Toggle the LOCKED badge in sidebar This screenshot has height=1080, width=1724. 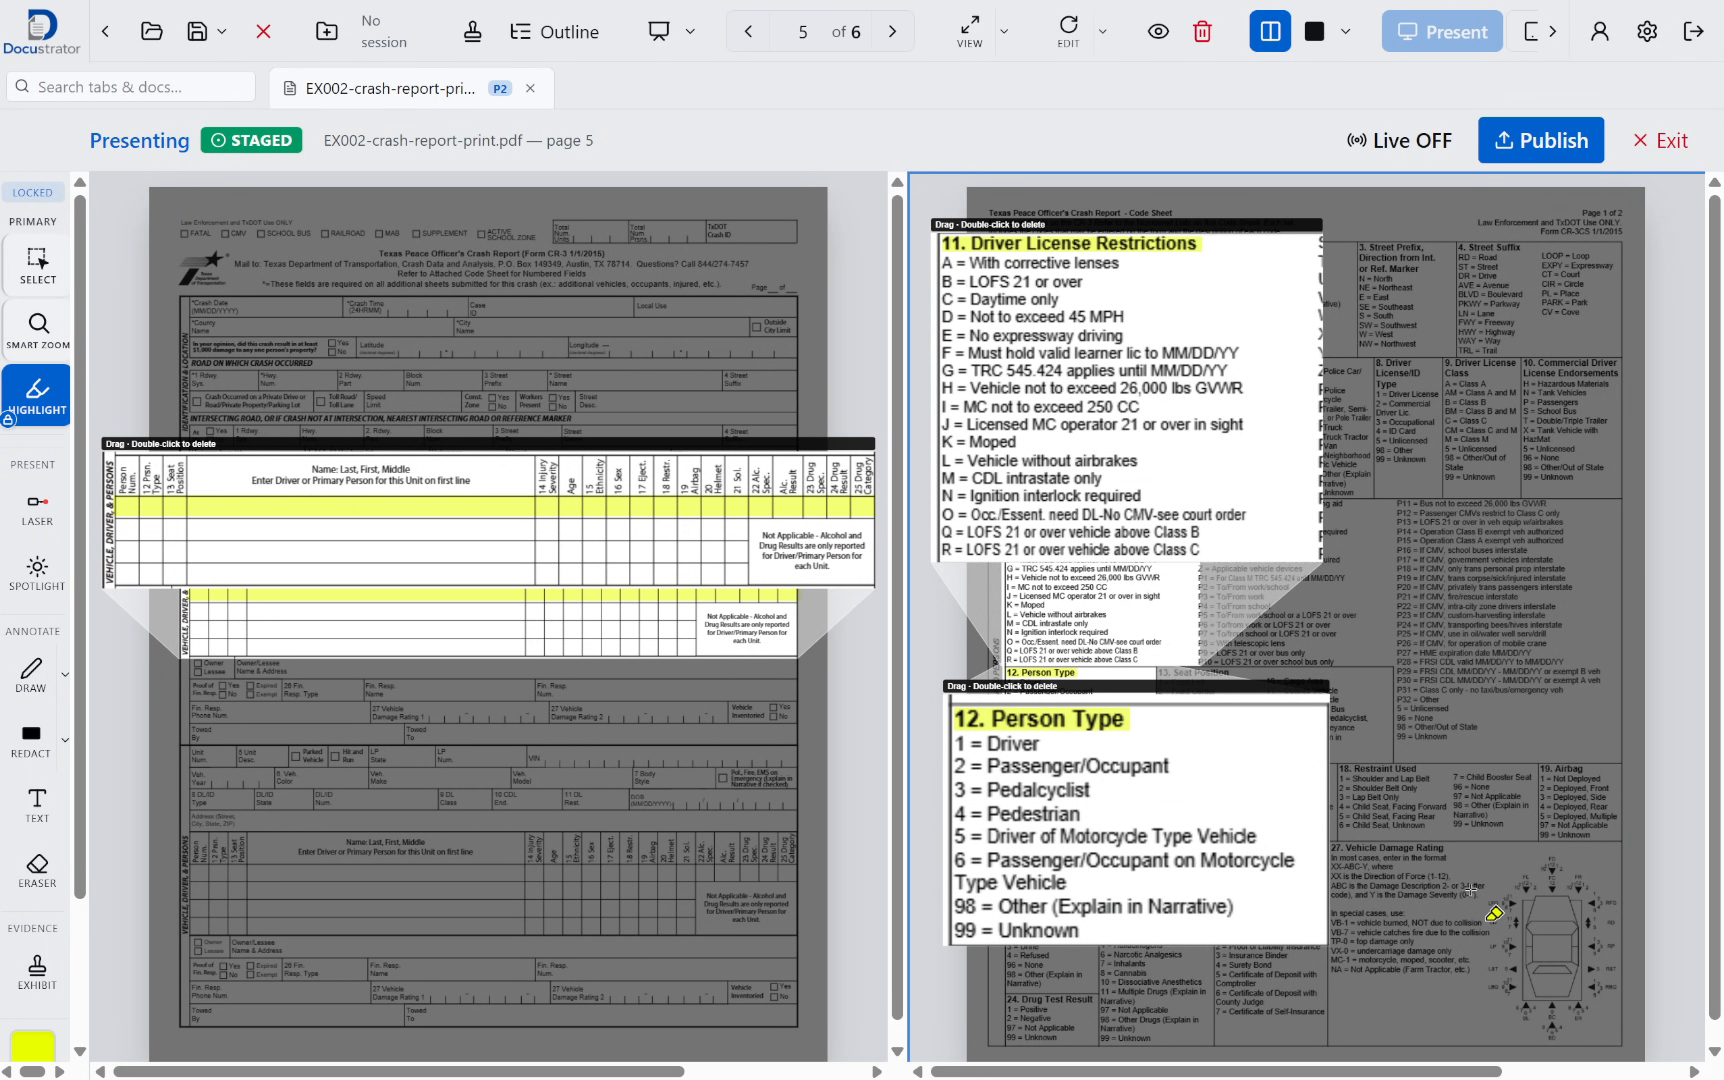click(33, 192)
